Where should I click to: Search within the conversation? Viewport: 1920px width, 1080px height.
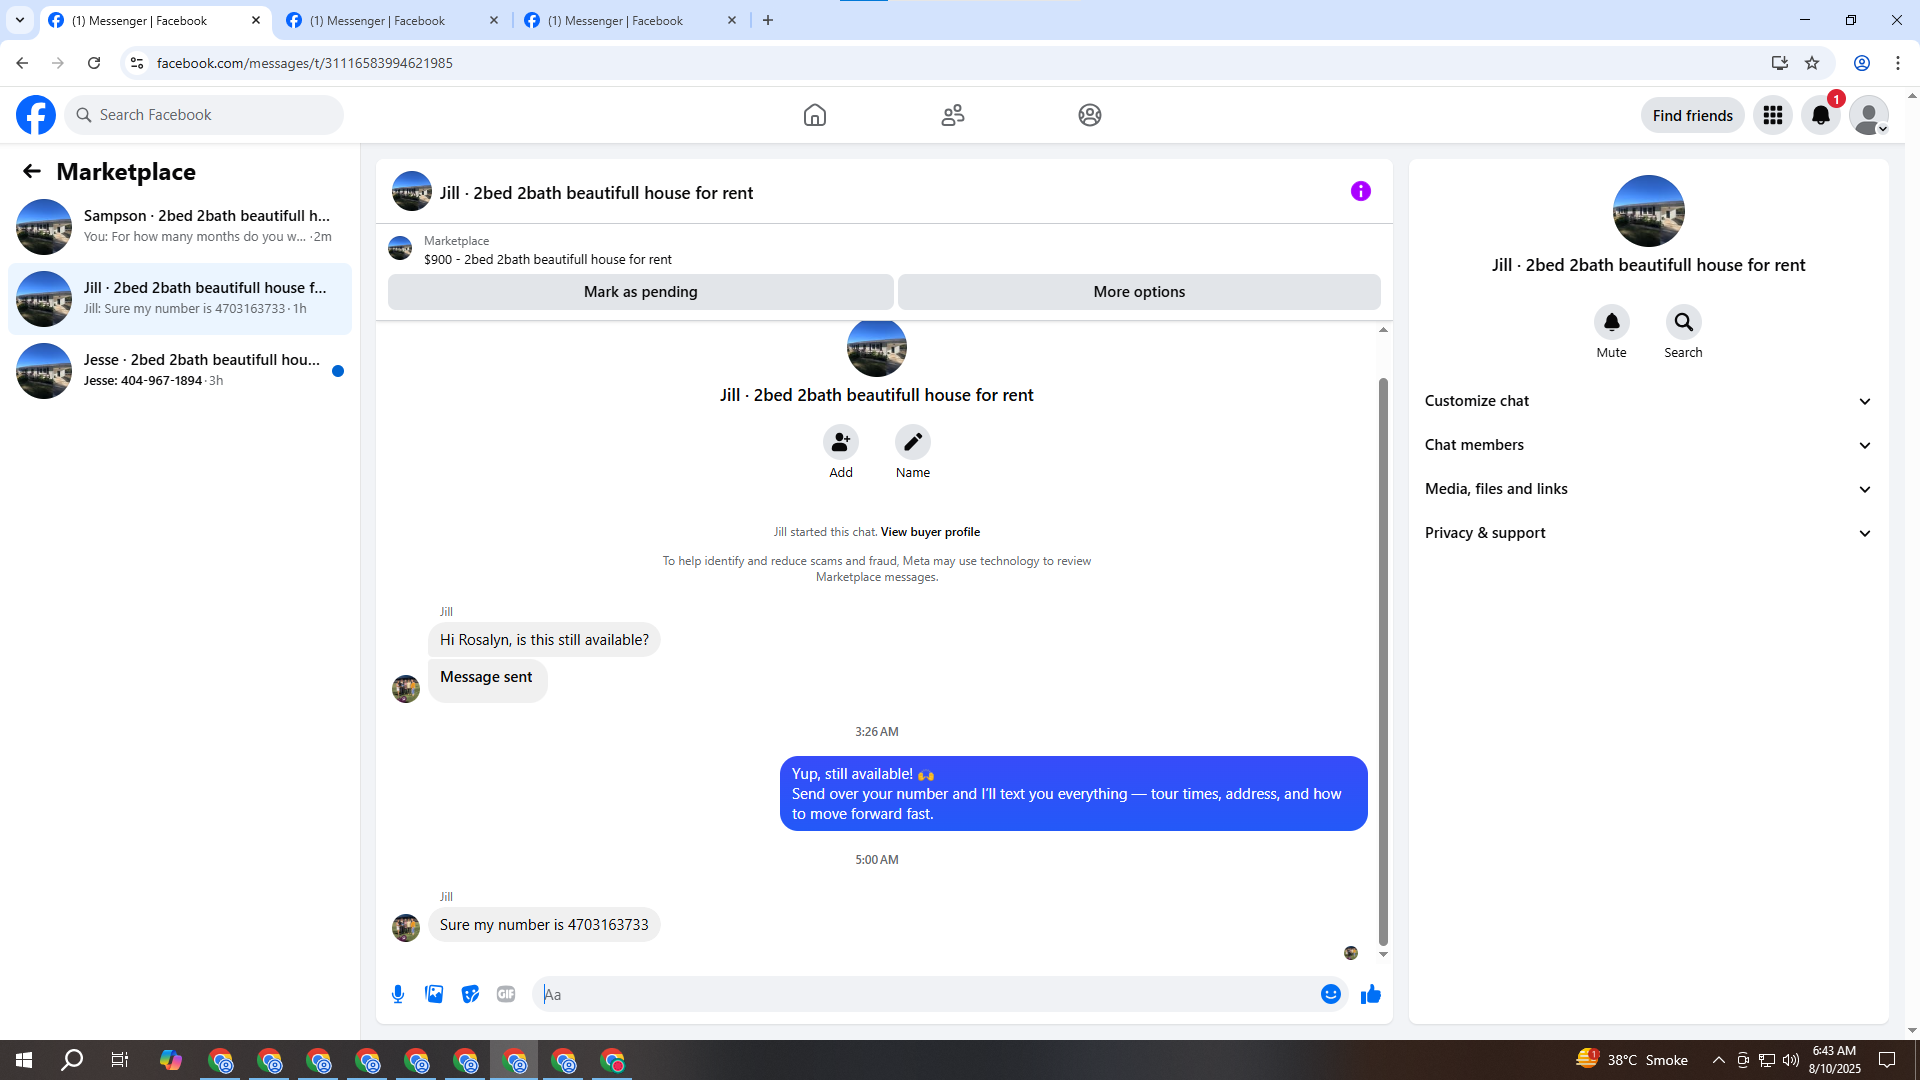point(1683,322)
